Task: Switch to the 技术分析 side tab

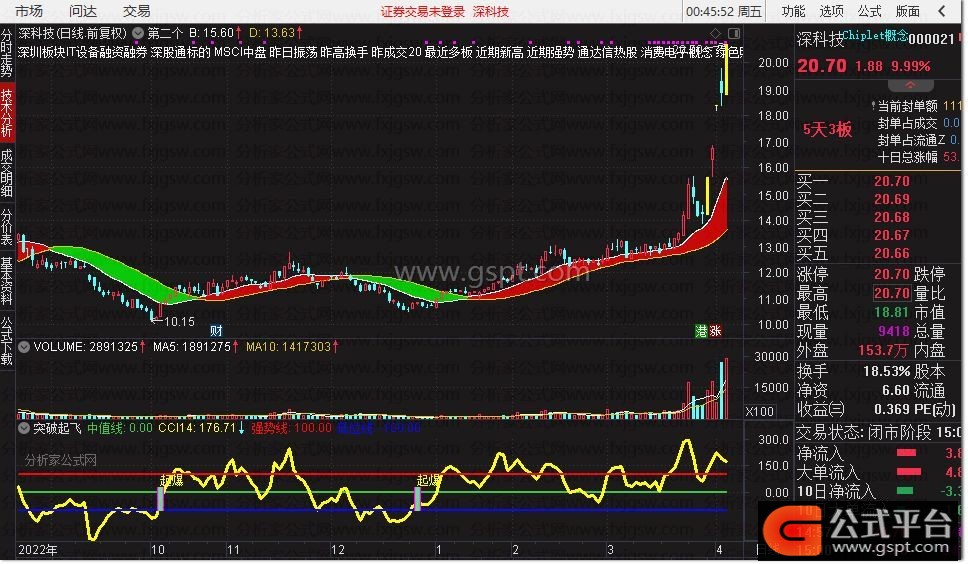Action: coord(6,113)
